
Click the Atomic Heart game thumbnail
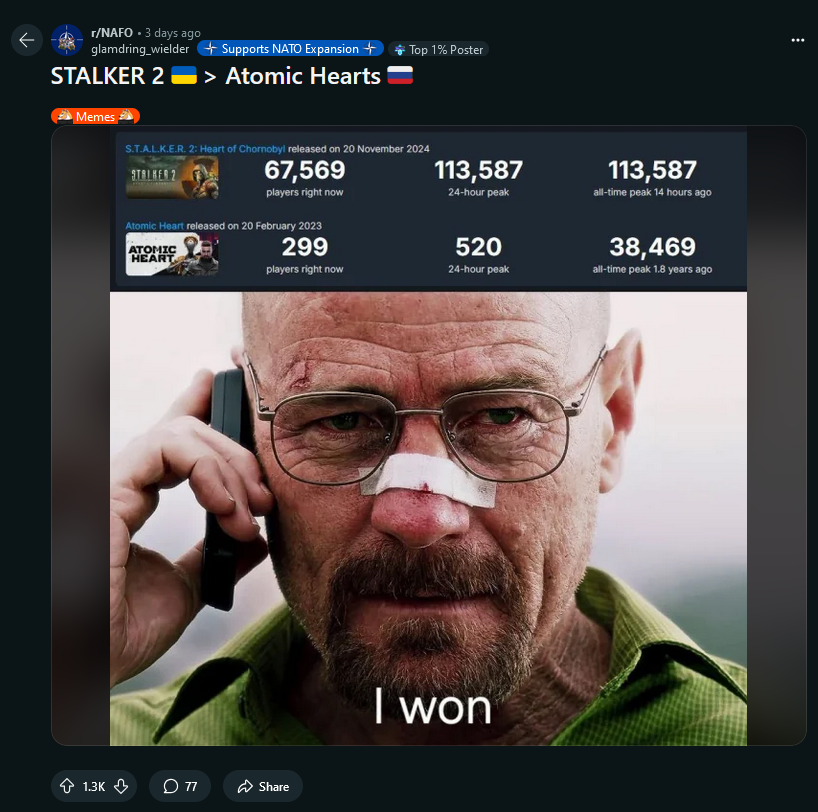(172, 254)
